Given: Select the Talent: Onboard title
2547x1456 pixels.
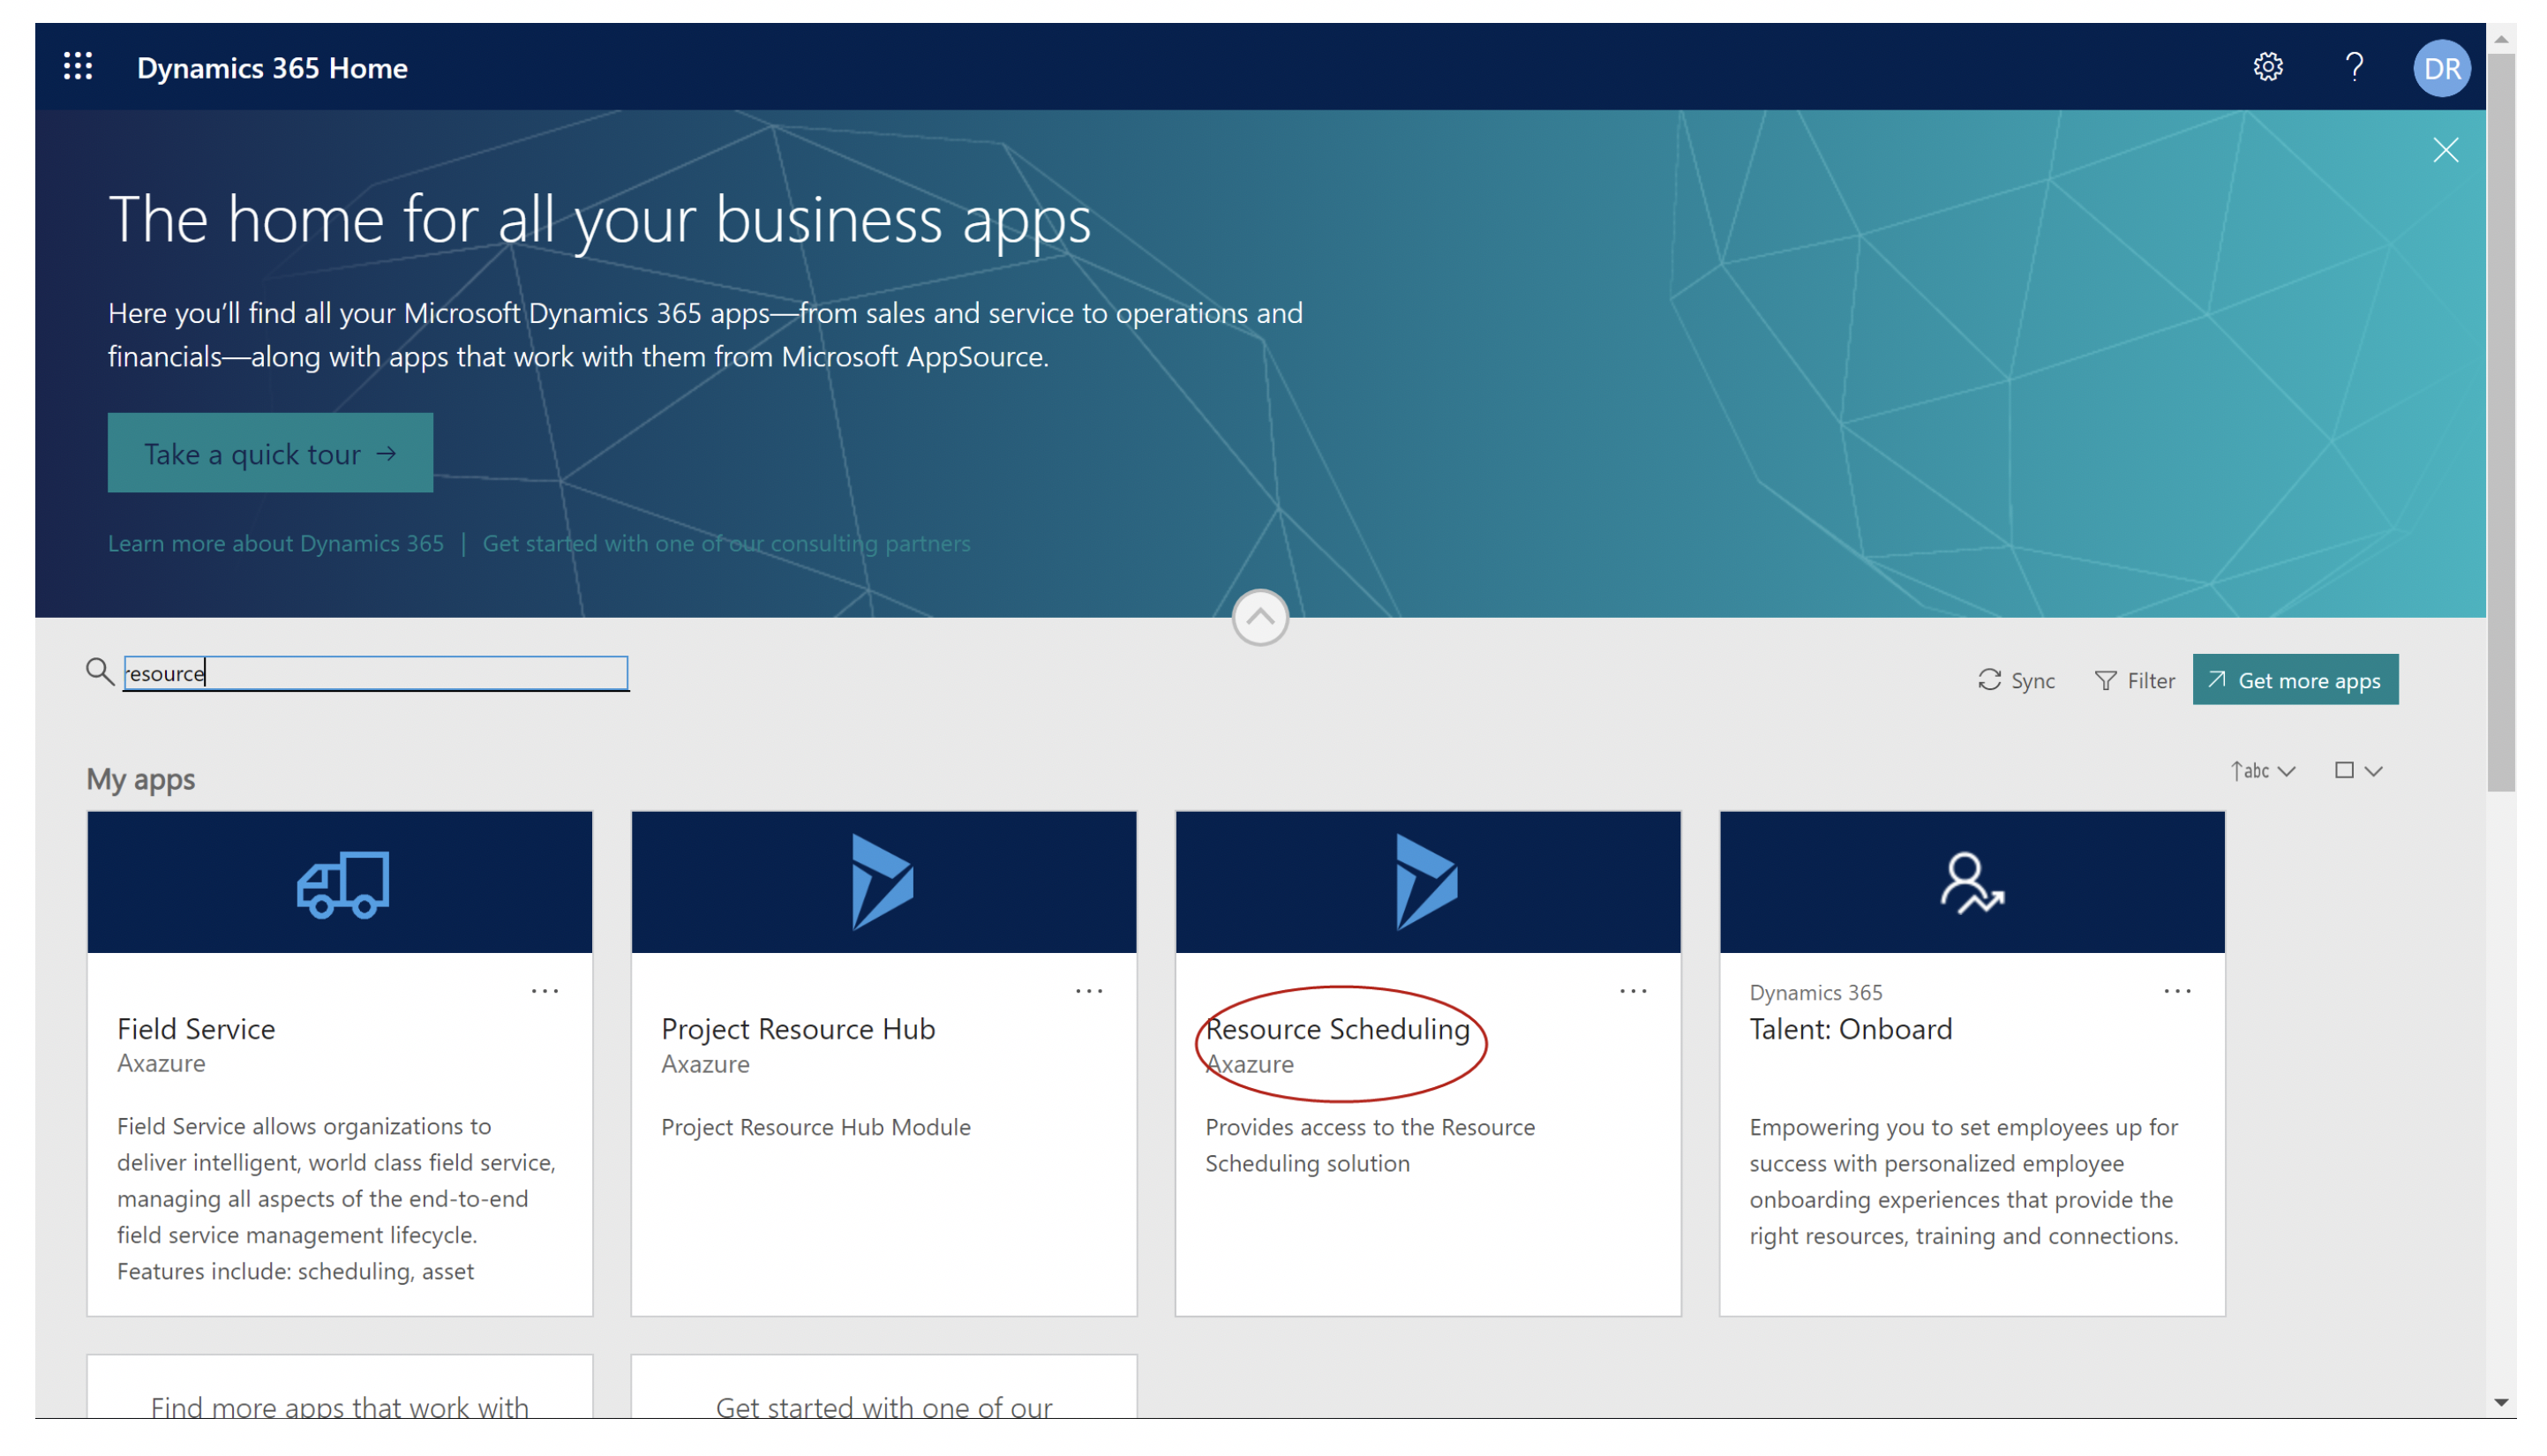Looking at the screenshot, I should pos(1850,1029).
